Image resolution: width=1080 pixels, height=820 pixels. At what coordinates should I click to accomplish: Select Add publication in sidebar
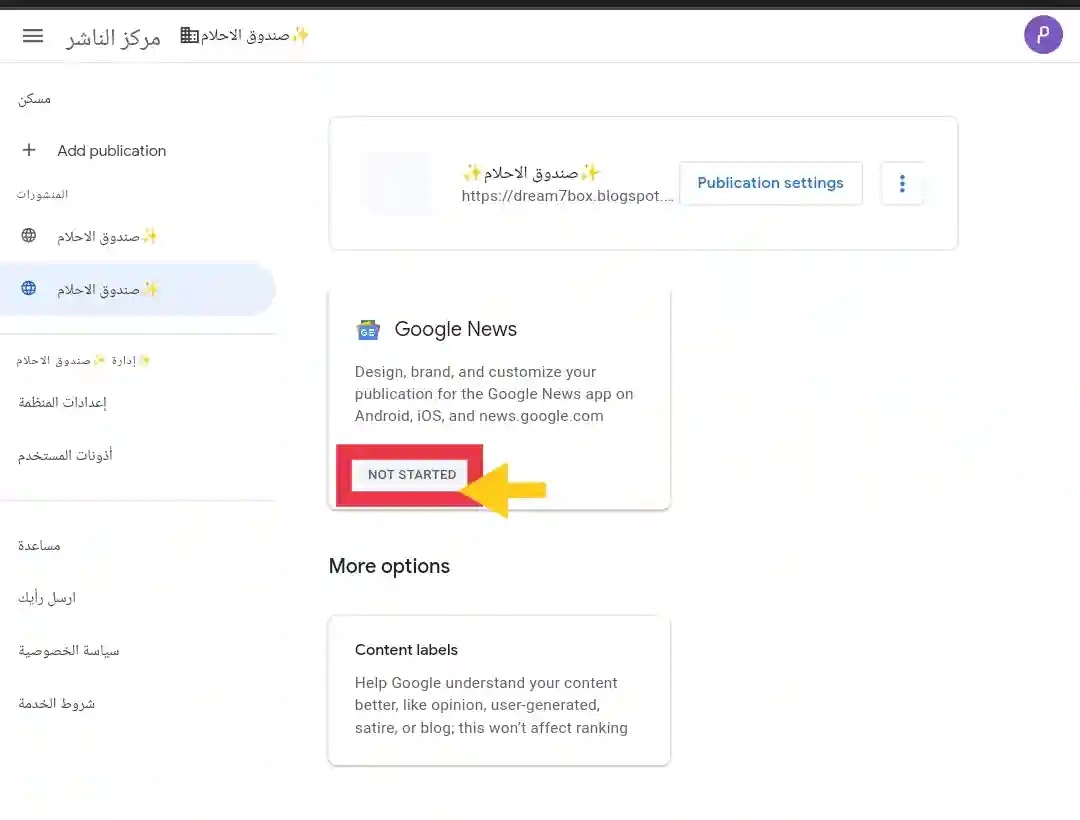[x=112, y=151]
